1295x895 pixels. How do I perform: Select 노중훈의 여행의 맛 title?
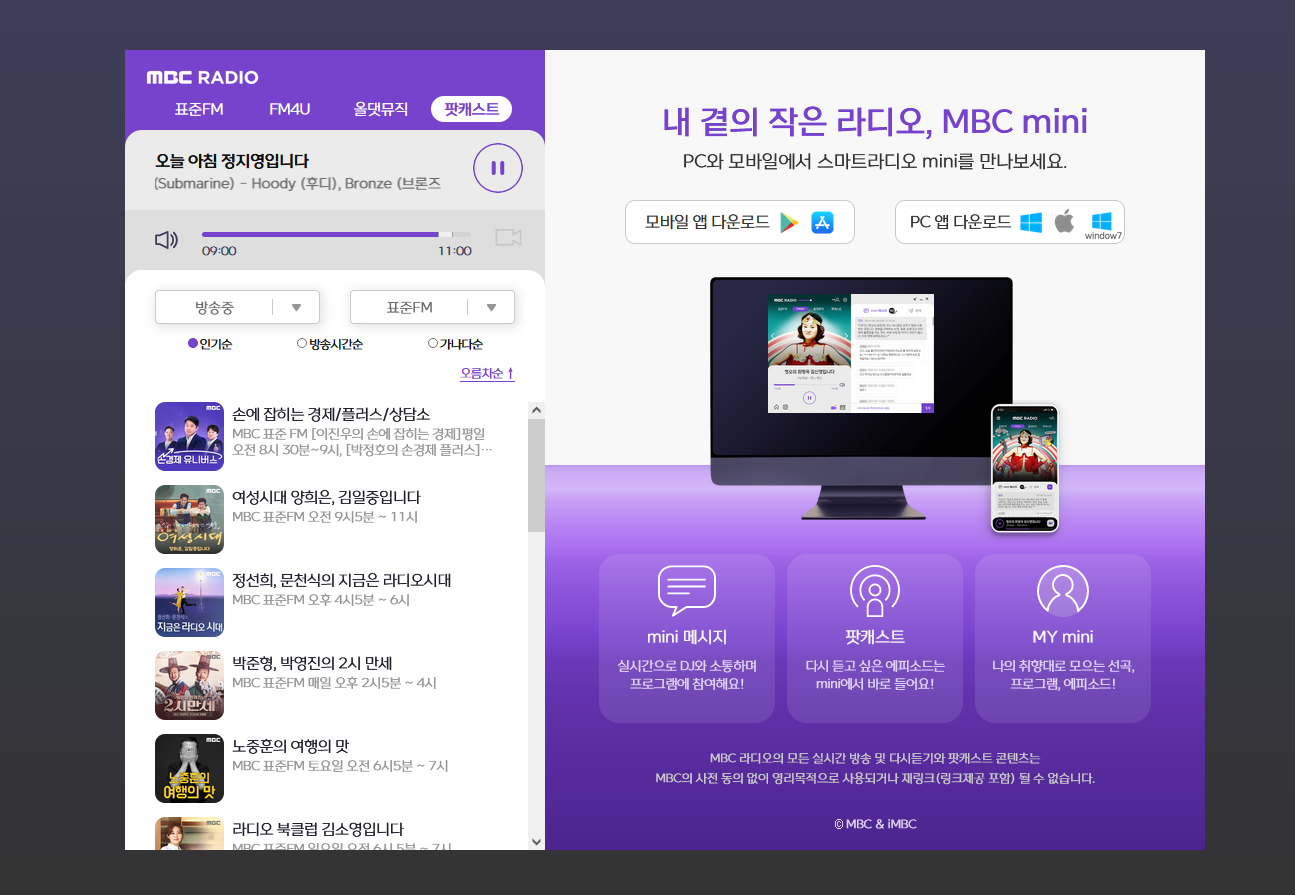[x=290, y=746]
